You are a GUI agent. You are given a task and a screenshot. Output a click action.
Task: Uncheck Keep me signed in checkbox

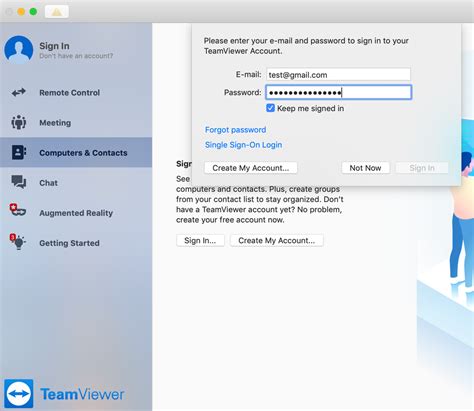pos(270,108)
